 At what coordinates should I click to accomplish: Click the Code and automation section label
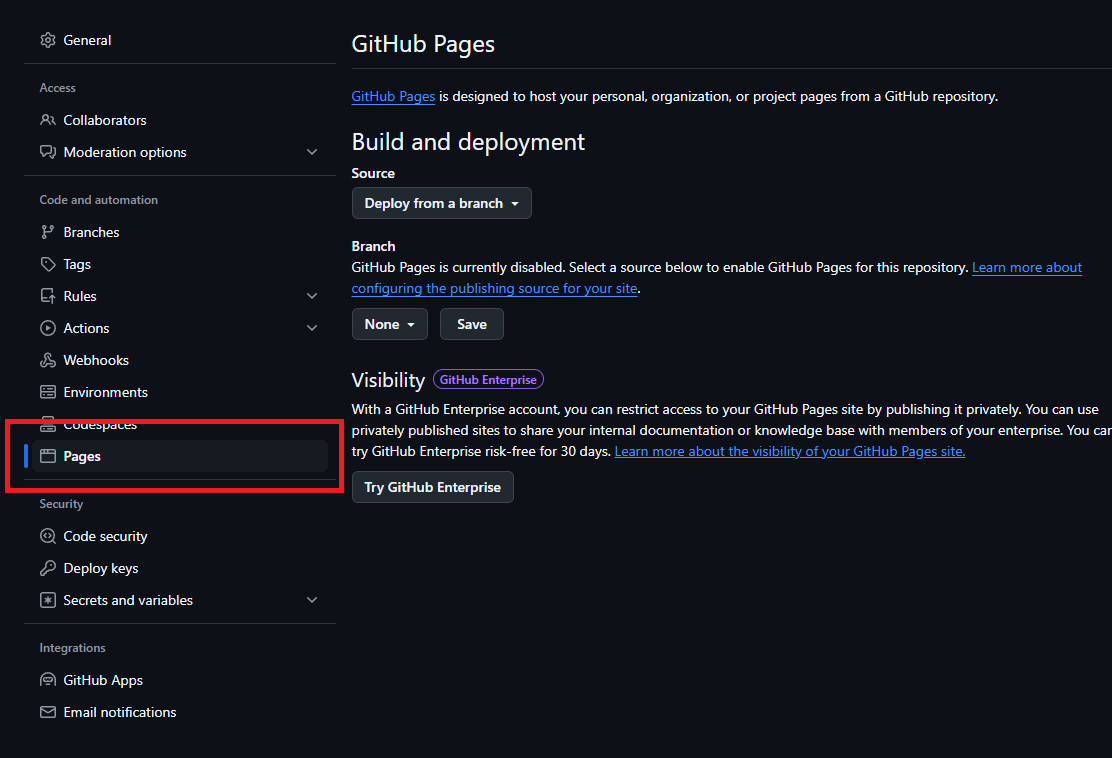(99, 200)
